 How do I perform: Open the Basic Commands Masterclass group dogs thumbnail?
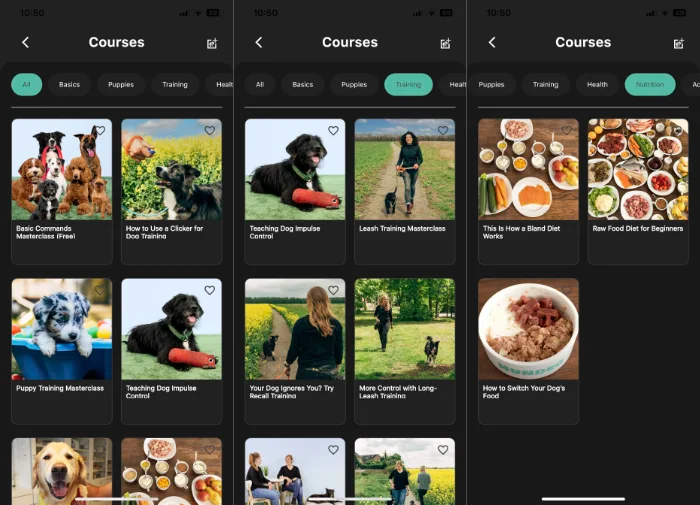(x=62, y=169)
